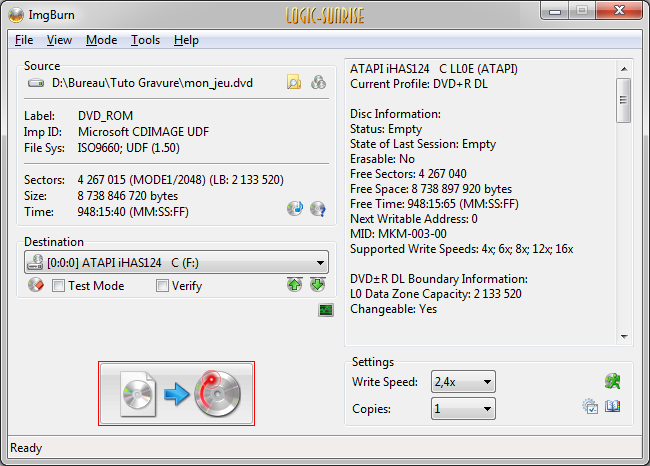This screenshot has width=650, height=466.
Task: Start burning with the large Write button
Action: point(177,393)
